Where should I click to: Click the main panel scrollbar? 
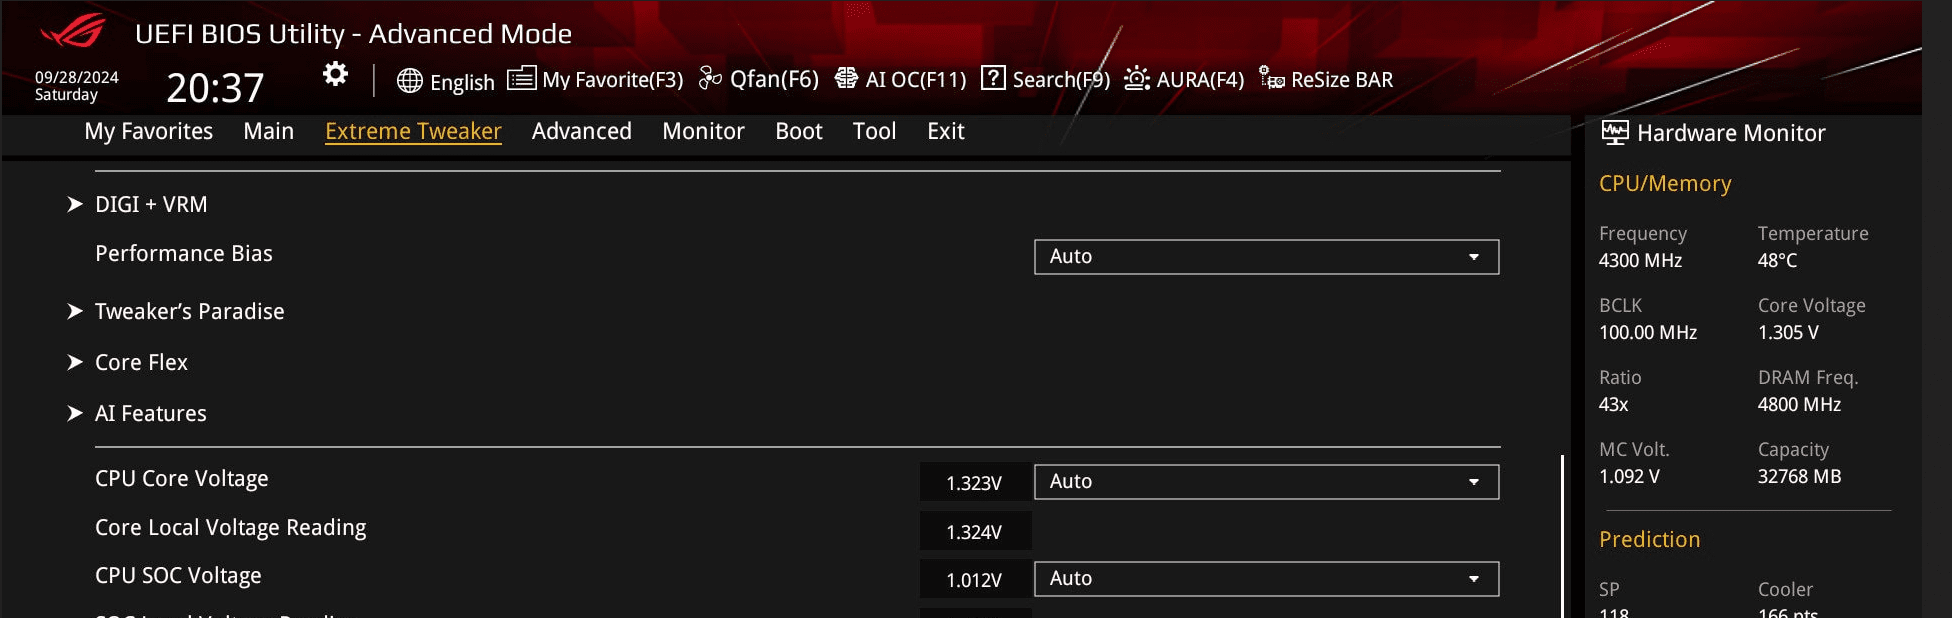click(1562, 536)
